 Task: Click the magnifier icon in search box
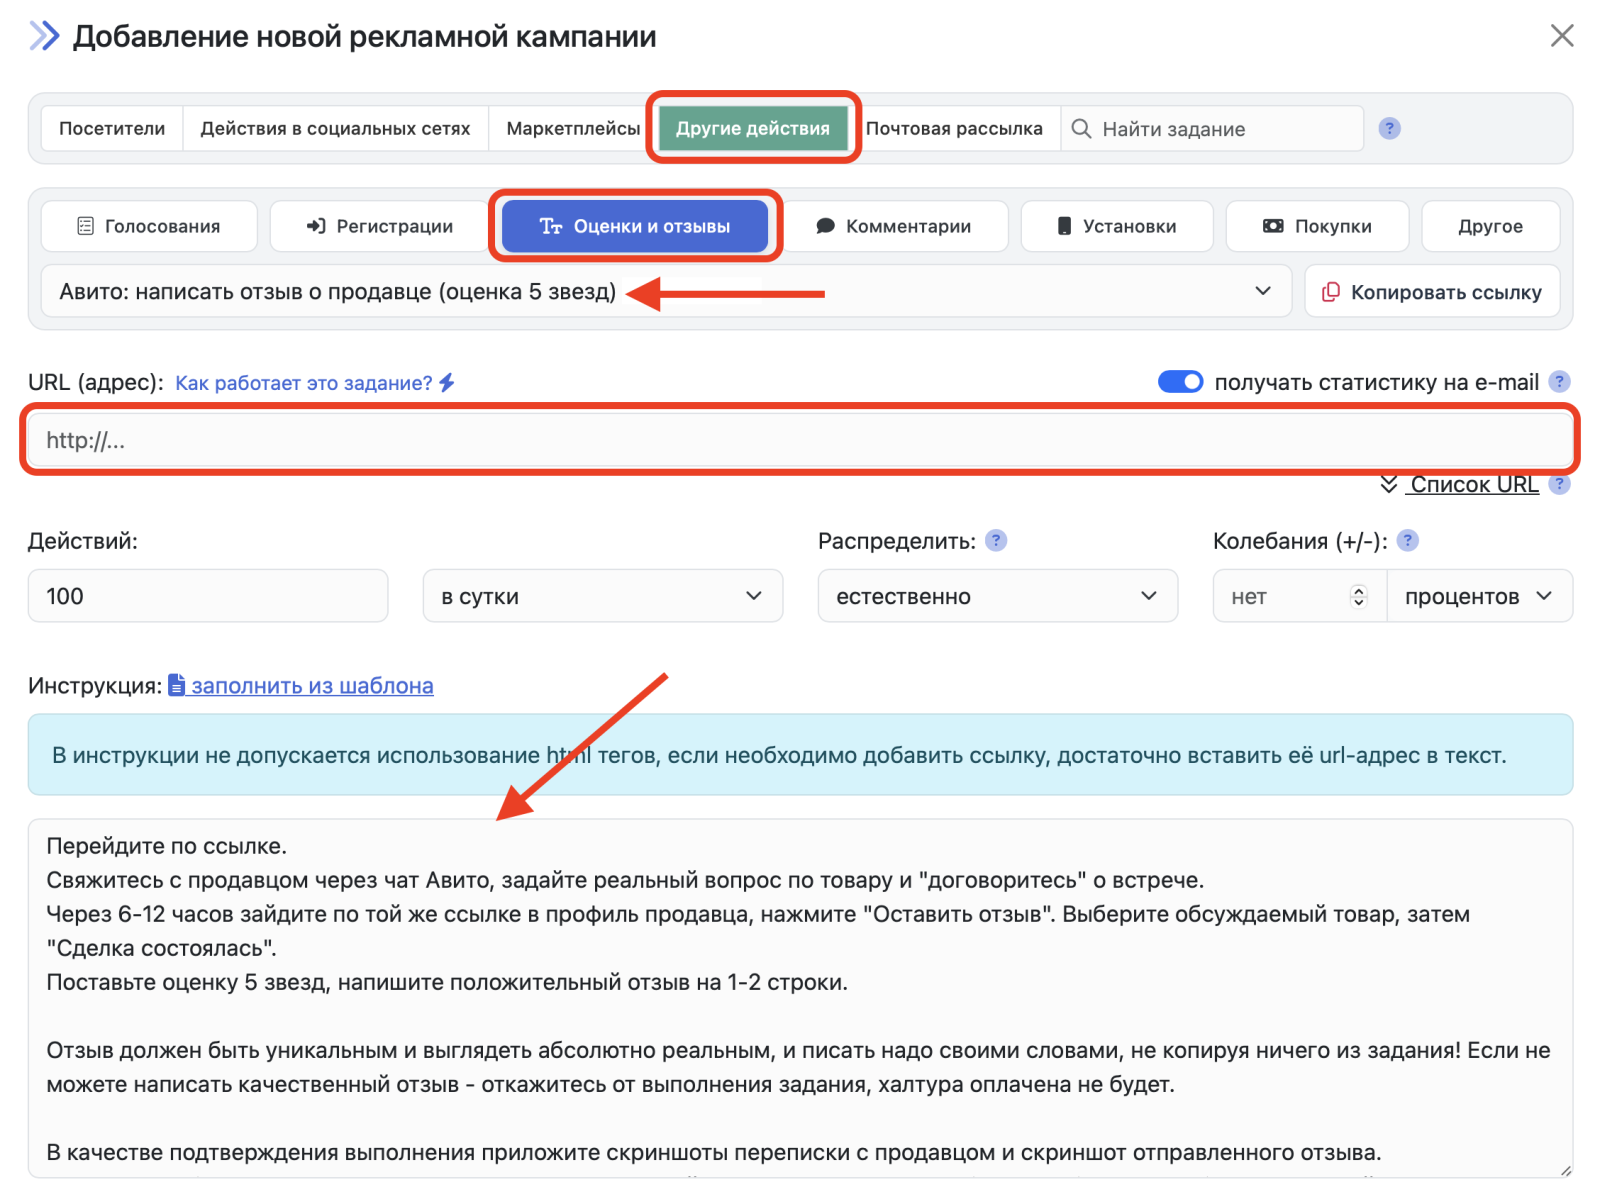(1081, 129)
